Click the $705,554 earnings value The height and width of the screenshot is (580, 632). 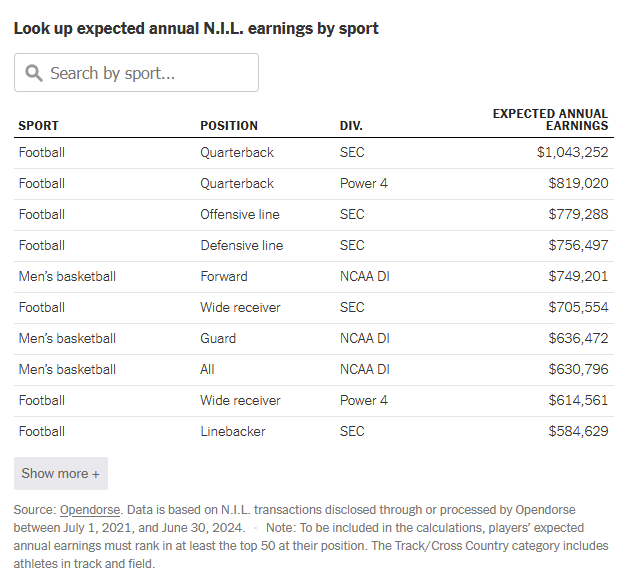pos(578,308)
